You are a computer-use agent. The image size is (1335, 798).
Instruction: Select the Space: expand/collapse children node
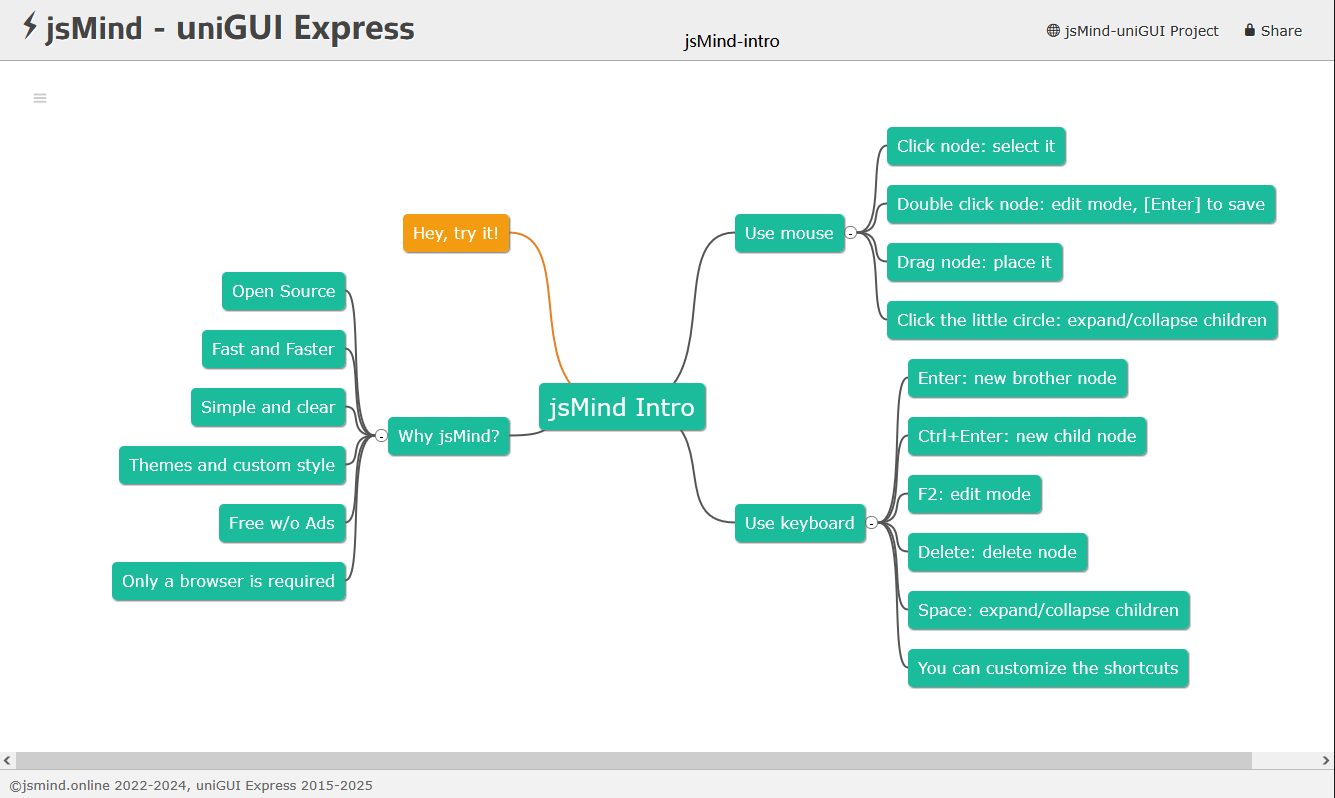1048,610
